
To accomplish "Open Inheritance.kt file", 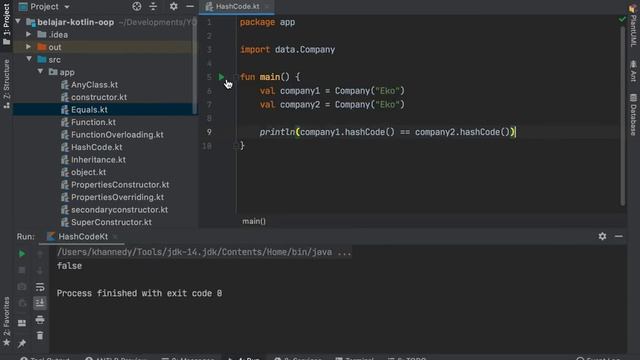I will (x=98, y=160).
